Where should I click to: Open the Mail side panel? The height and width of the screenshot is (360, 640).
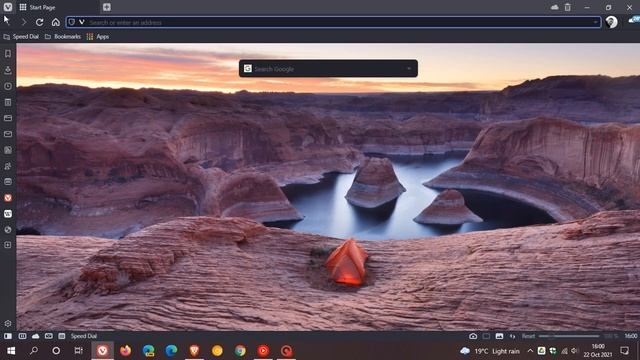coord(8,134)
